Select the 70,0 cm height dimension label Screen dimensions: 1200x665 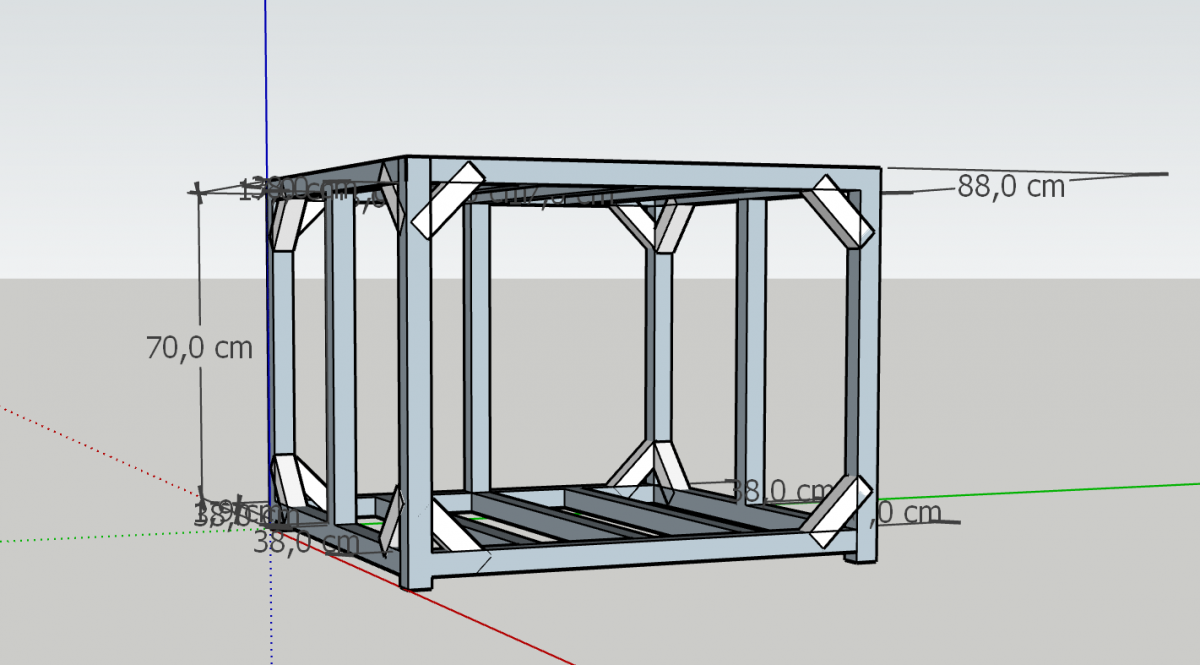point(199,348)
